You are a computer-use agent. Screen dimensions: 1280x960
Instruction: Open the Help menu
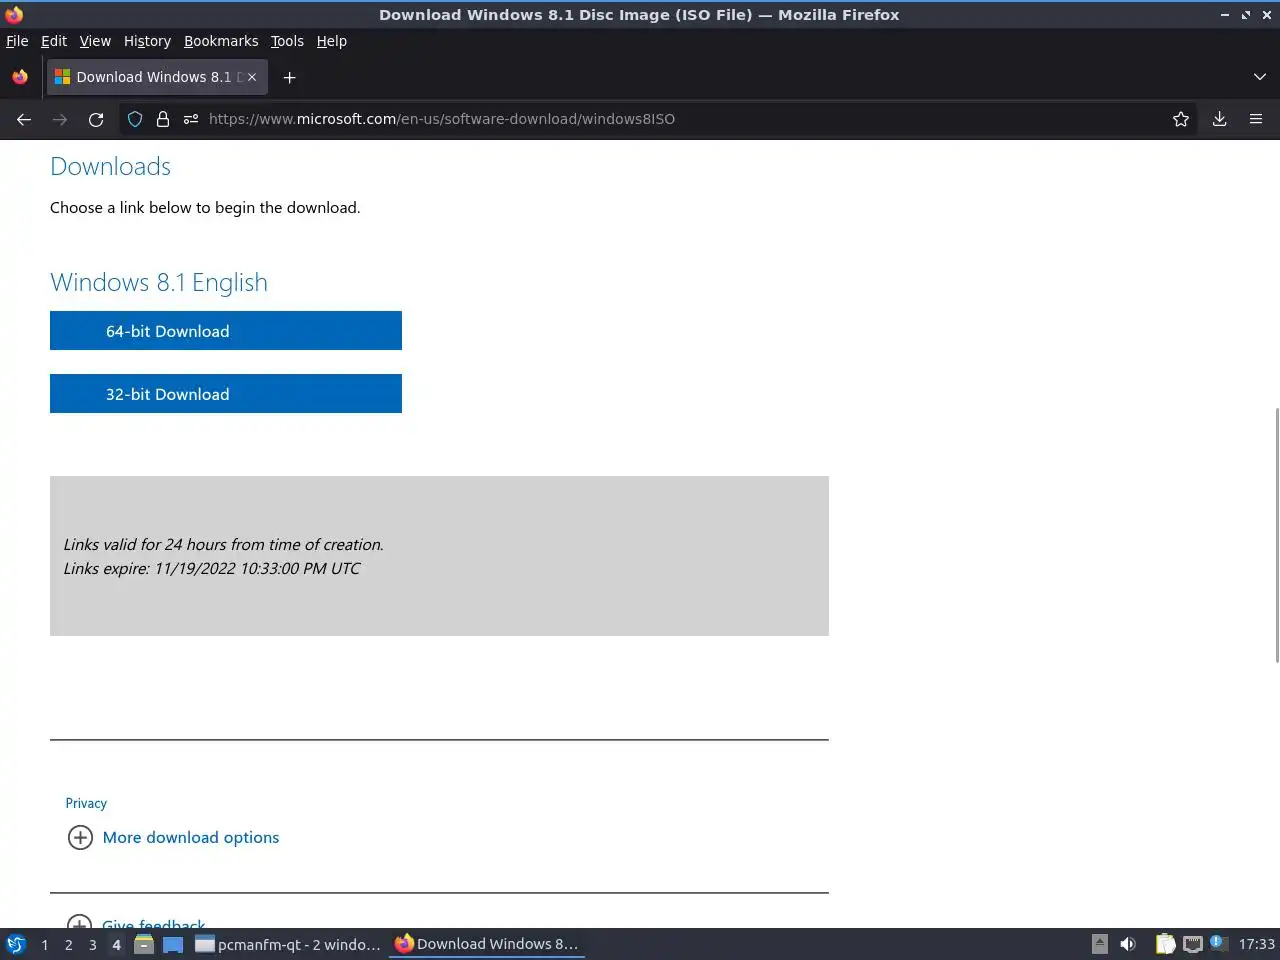coord(332,41)
